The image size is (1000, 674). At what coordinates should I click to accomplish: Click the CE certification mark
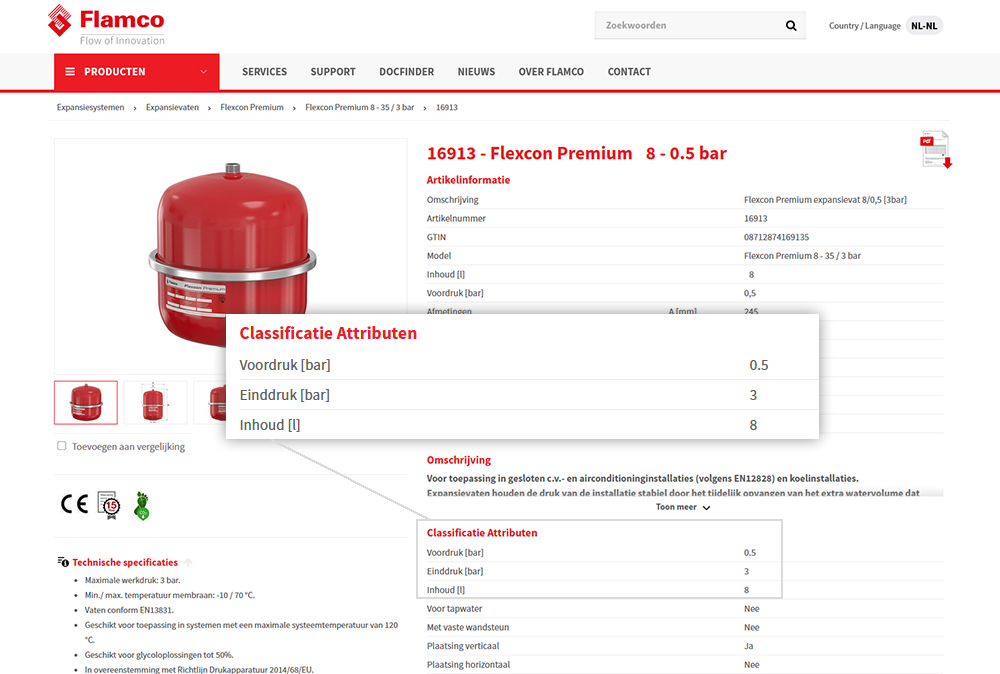74,504
